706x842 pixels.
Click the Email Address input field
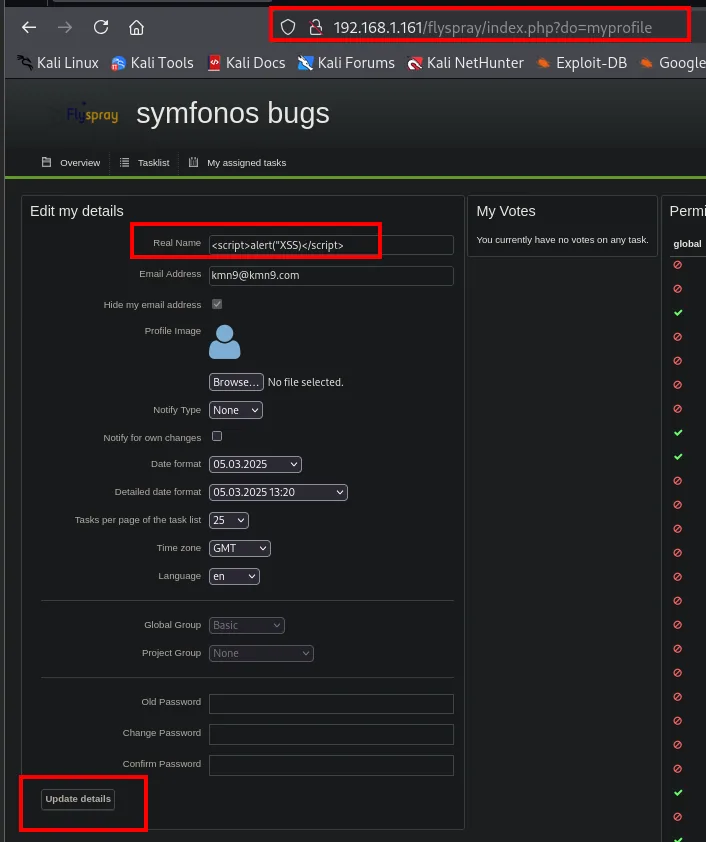tap(331, 275)
